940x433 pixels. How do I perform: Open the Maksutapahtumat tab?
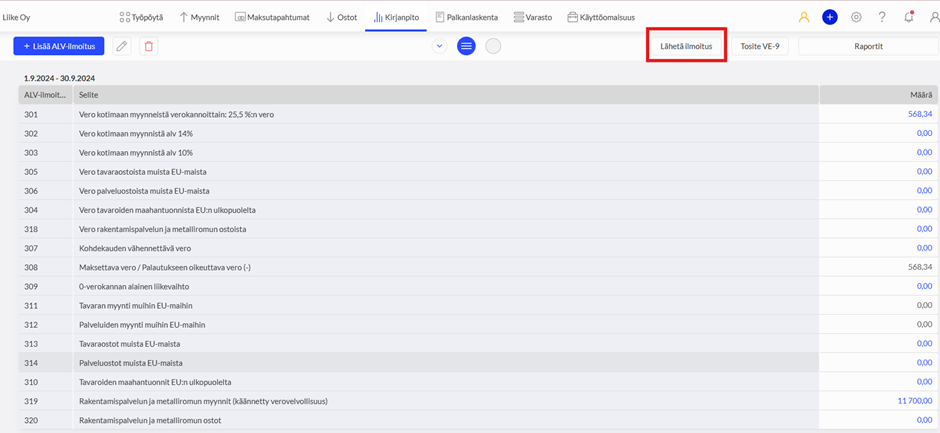(272, 17)
